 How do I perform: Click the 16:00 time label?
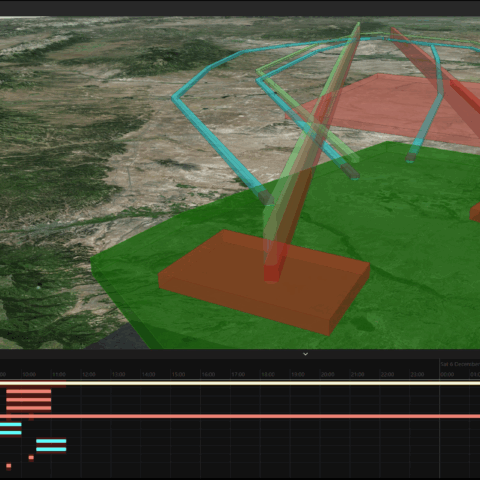[208, 375]
